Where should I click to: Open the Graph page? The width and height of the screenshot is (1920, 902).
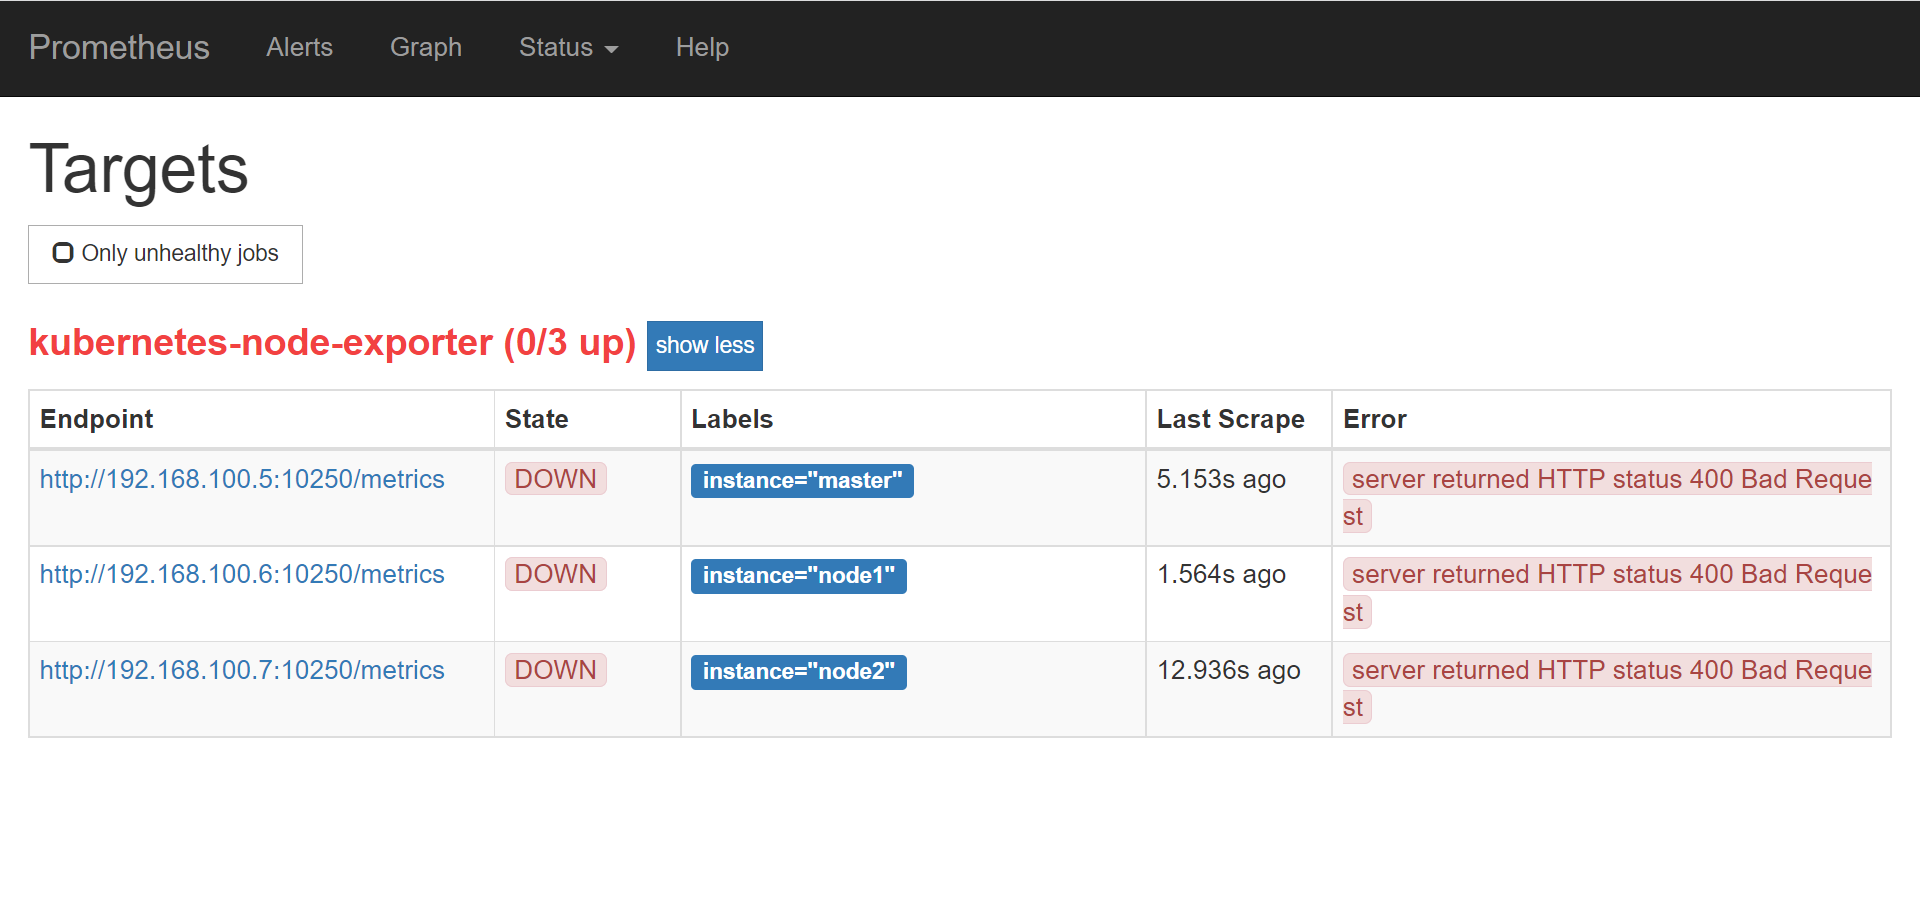point(426,47)
